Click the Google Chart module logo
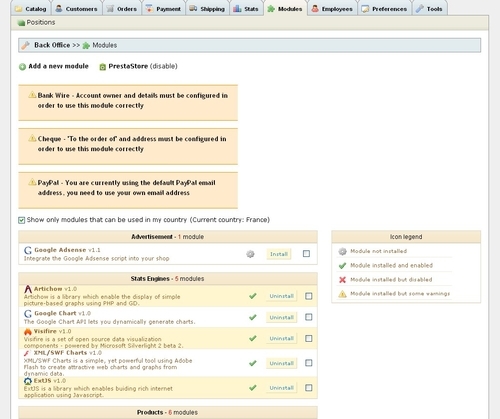 28,313
